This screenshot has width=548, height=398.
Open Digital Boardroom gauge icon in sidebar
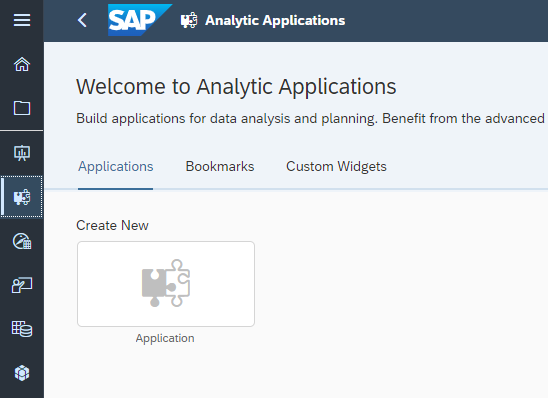[22, 241]
